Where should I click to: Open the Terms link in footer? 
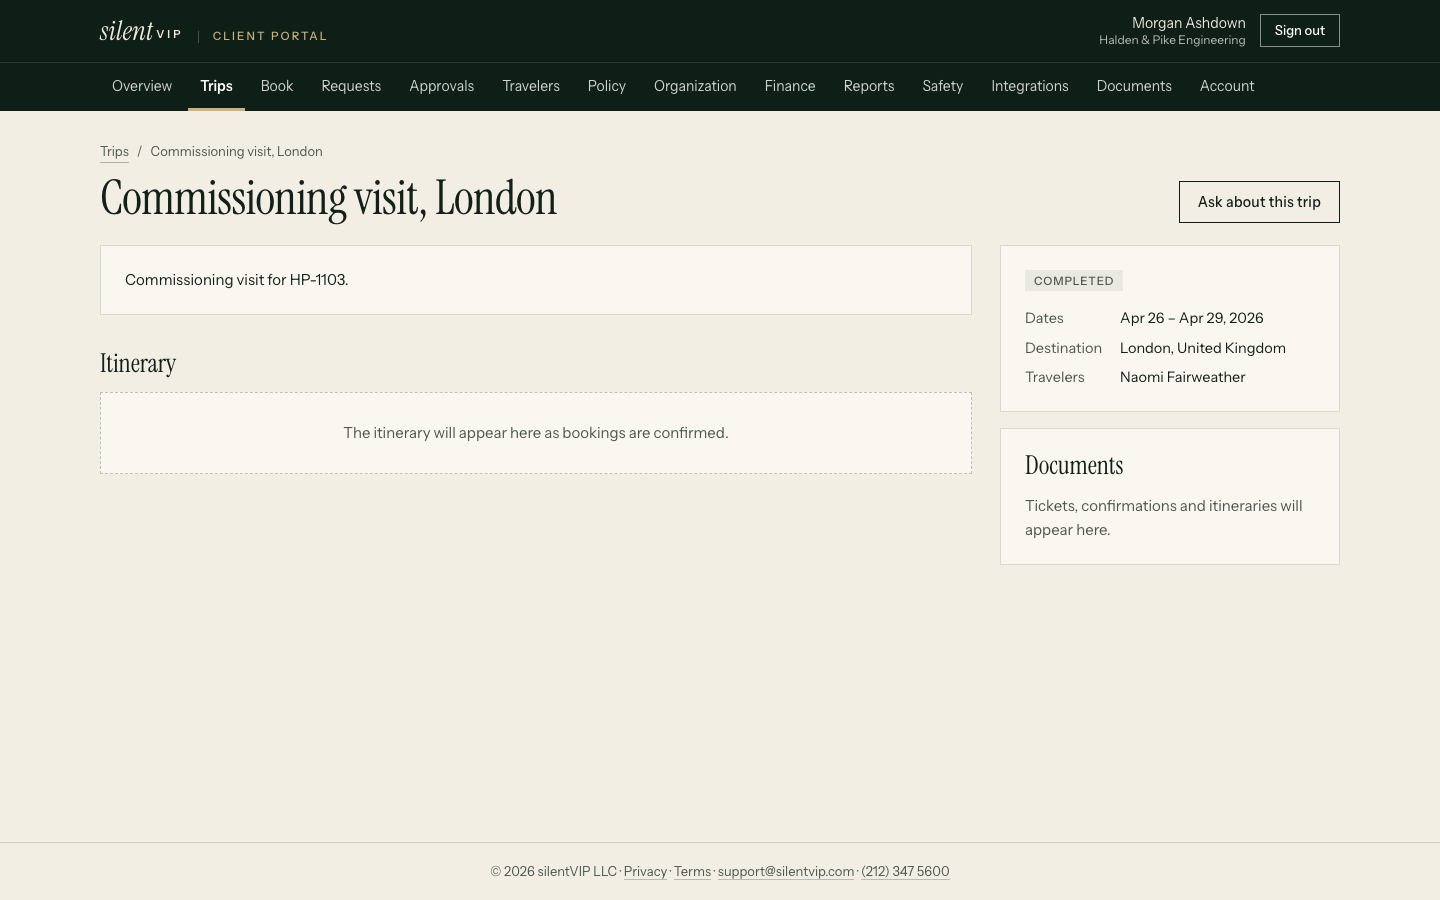point(692,872)
